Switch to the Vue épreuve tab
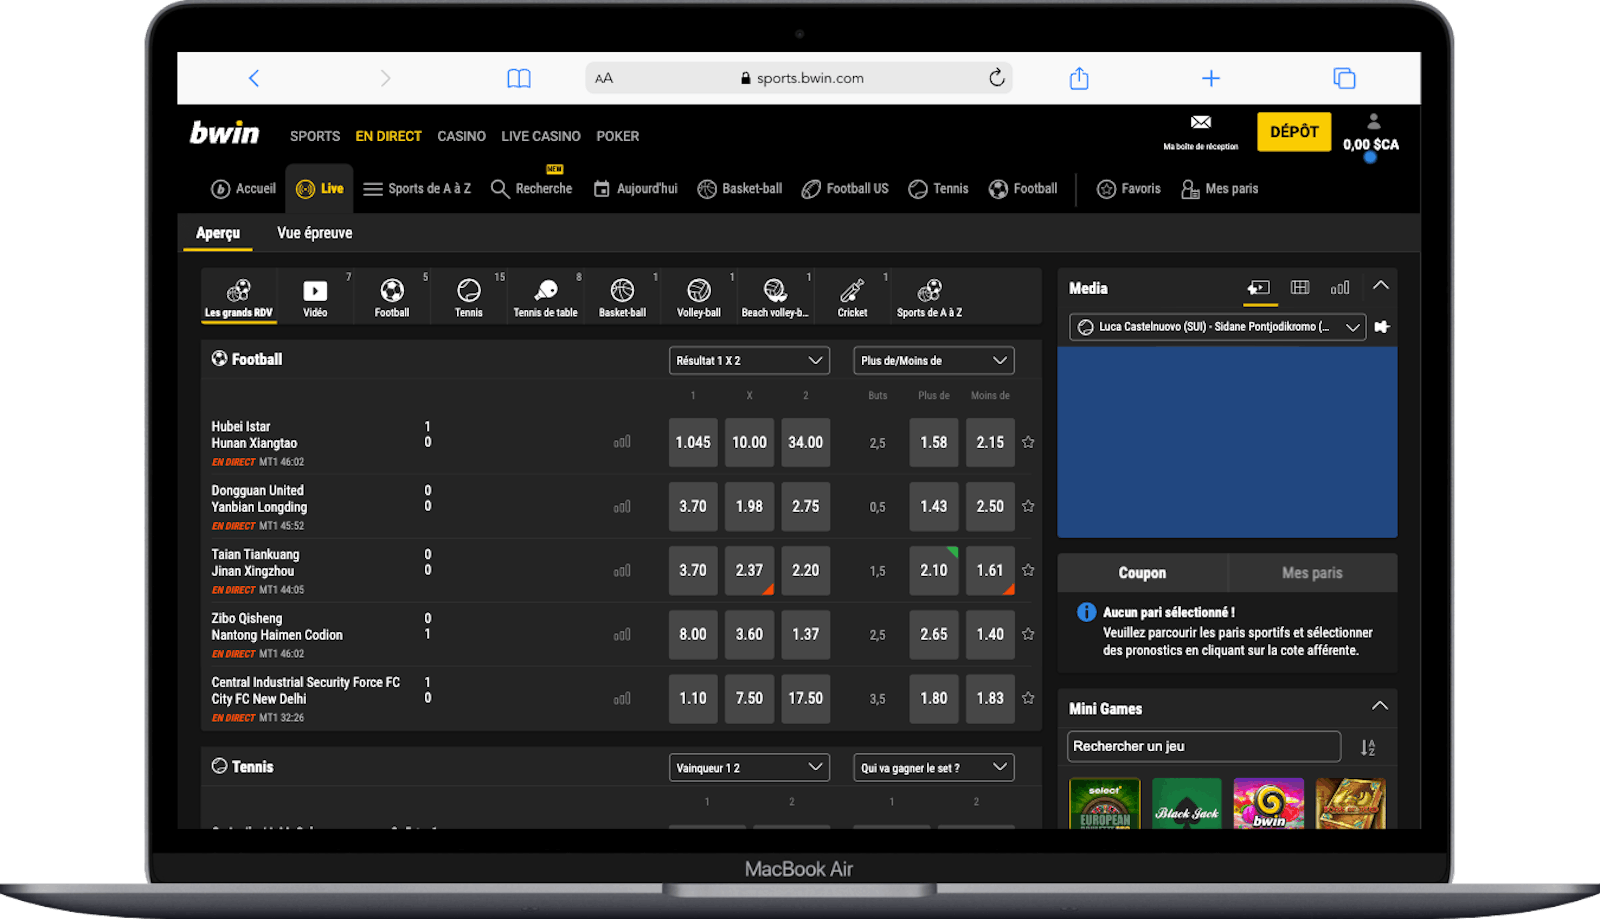The image size is (1600, 919). (x=313, y=232)
